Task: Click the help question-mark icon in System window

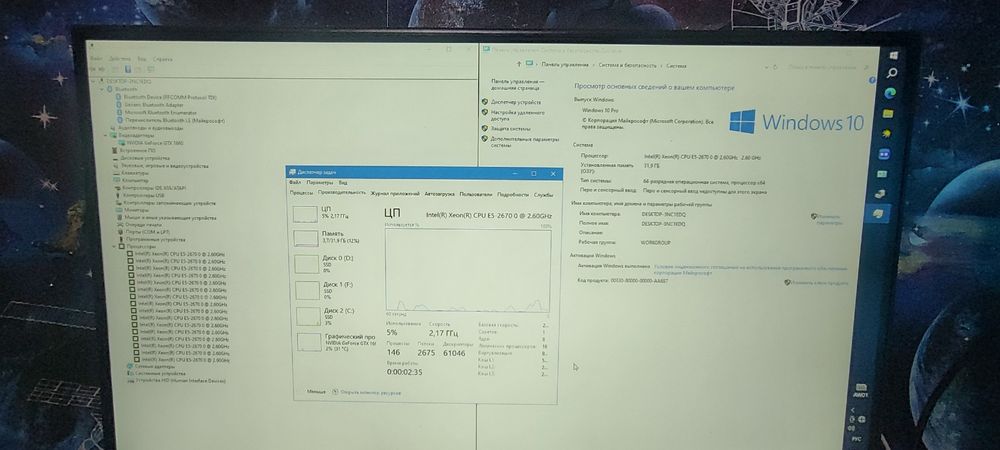Action: pos(871,80)
